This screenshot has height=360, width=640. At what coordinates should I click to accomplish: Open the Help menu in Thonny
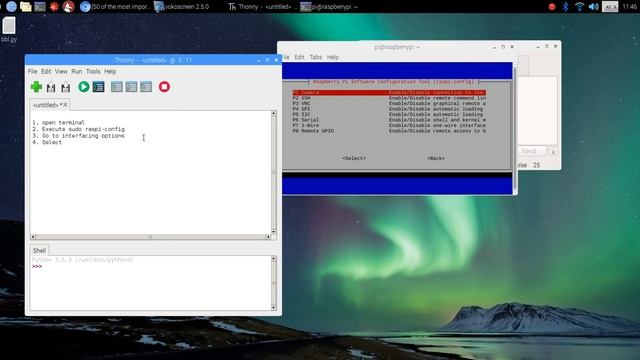[110, 71]
